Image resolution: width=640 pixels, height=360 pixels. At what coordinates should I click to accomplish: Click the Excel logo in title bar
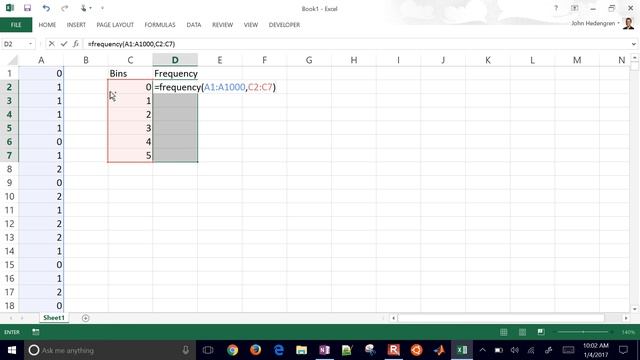[x=9, y=8]
